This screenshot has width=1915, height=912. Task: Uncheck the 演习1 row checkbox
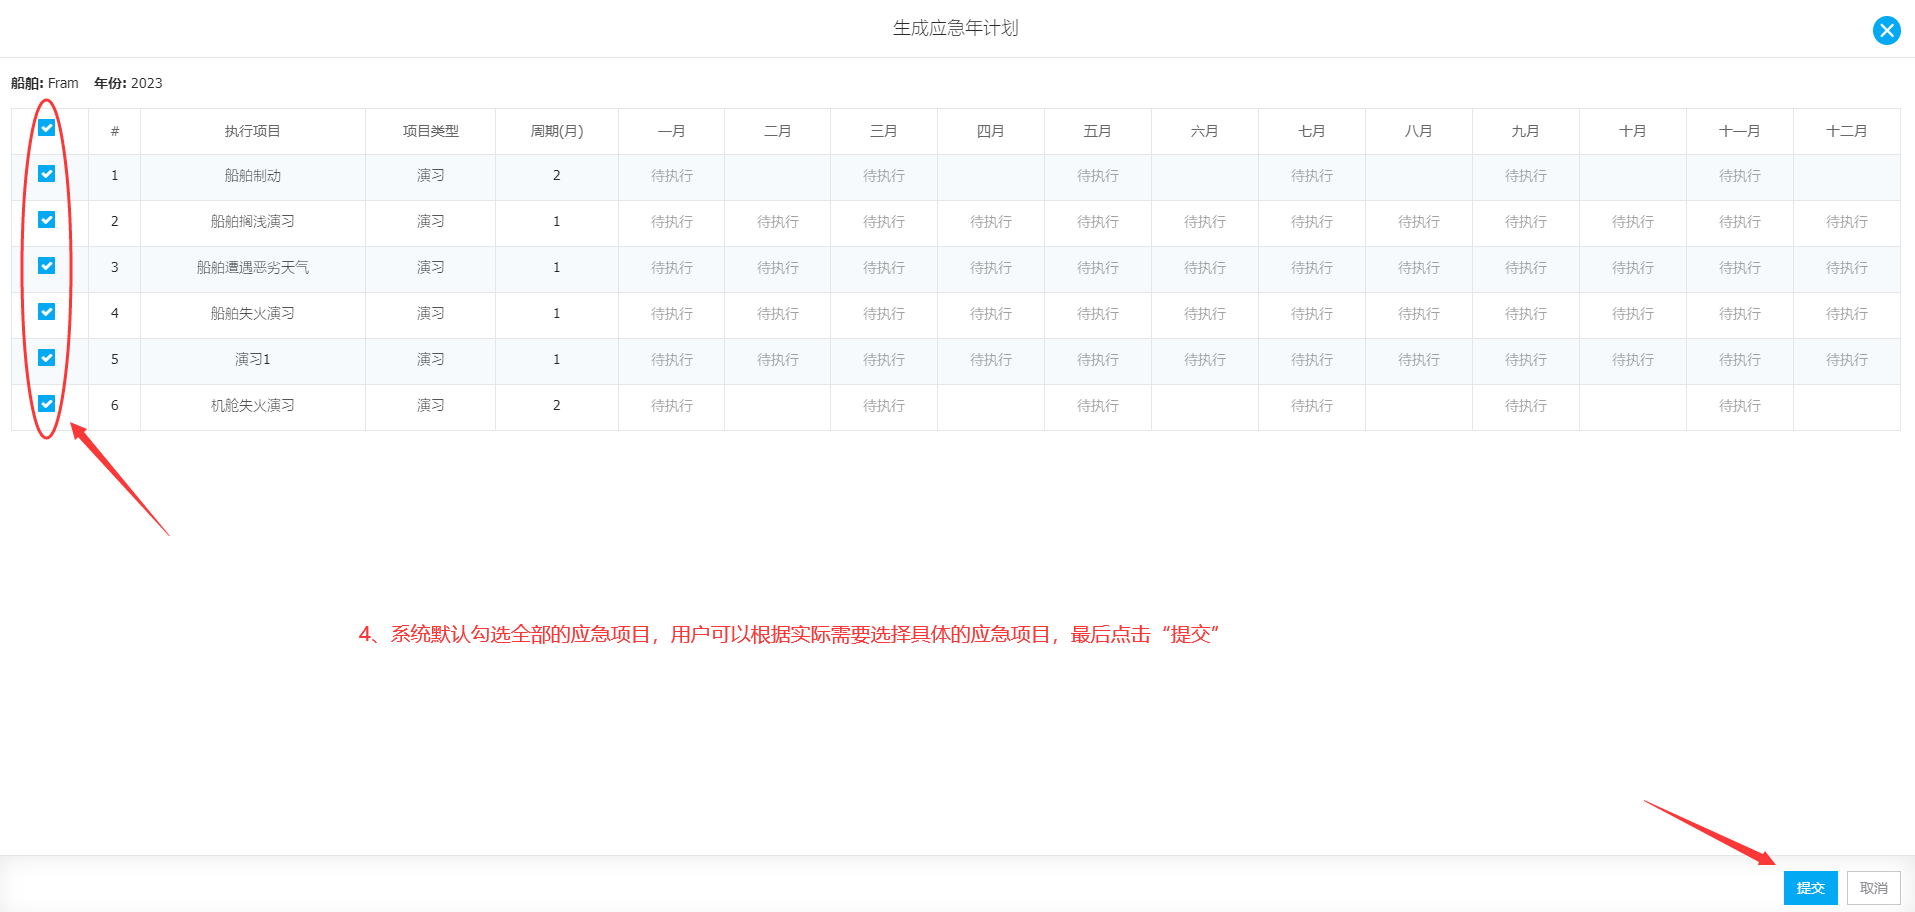(46, 358)
